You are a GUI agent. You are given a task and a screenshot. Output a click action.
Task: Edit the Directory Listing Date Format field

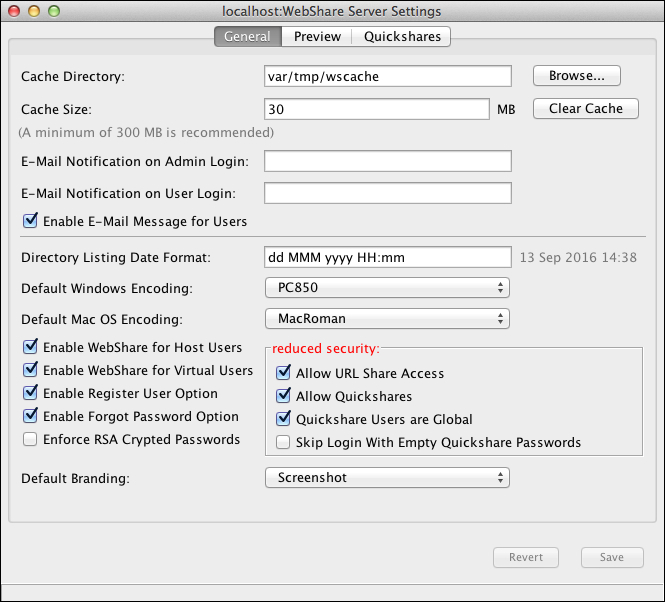pyautogui.click(x=388, y=257)
